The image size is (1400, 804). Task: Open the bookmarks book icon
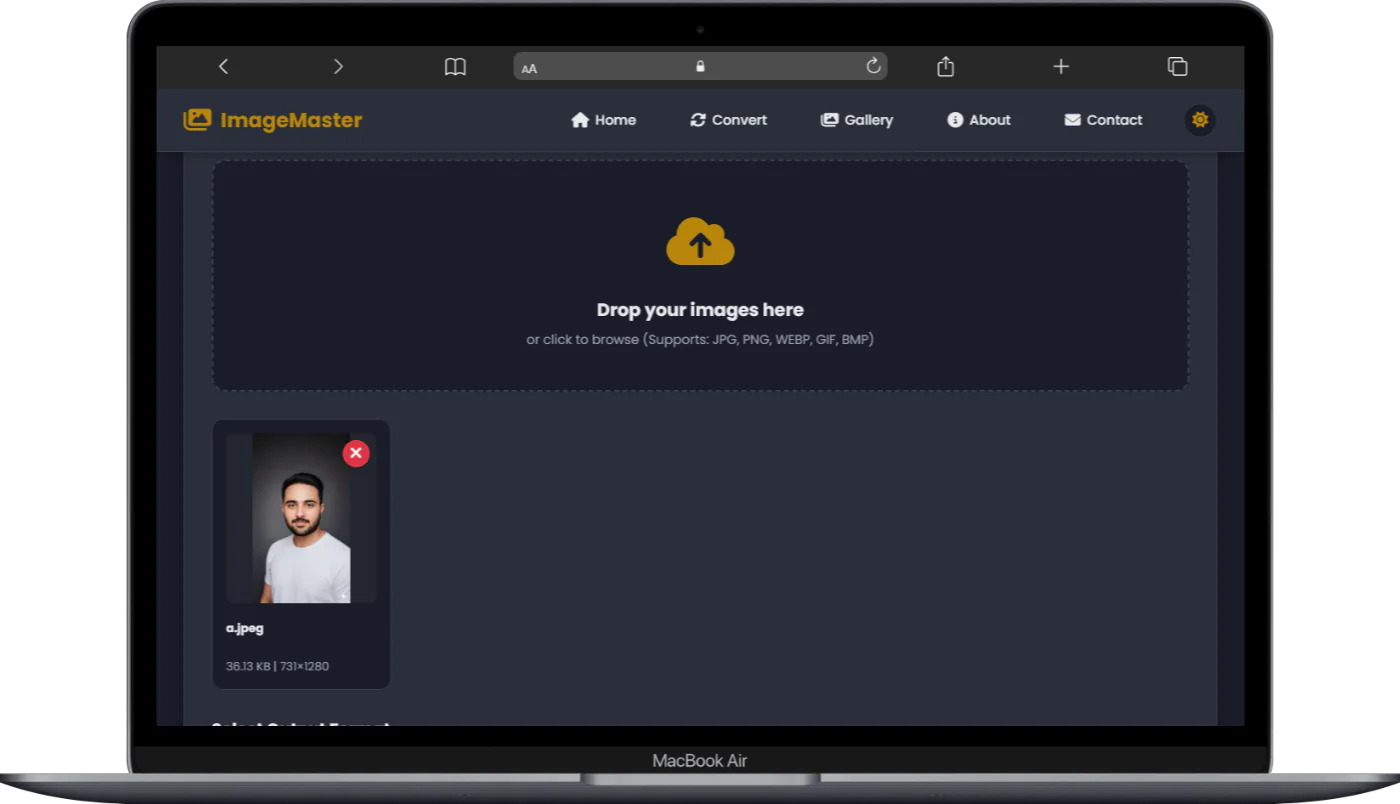pos(455,66)
